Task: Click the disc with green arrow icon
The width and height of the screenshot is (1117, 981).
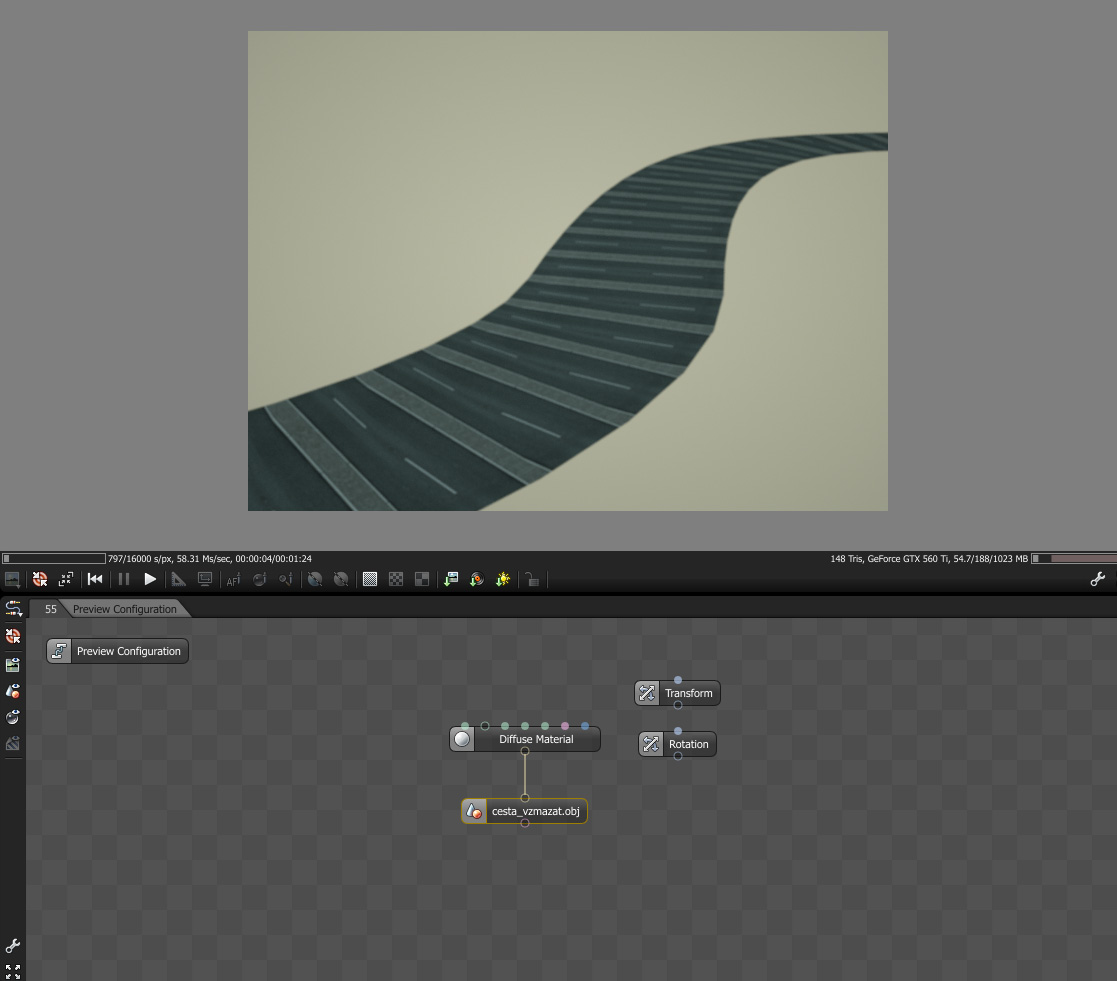Action: (x=477, y=579)
